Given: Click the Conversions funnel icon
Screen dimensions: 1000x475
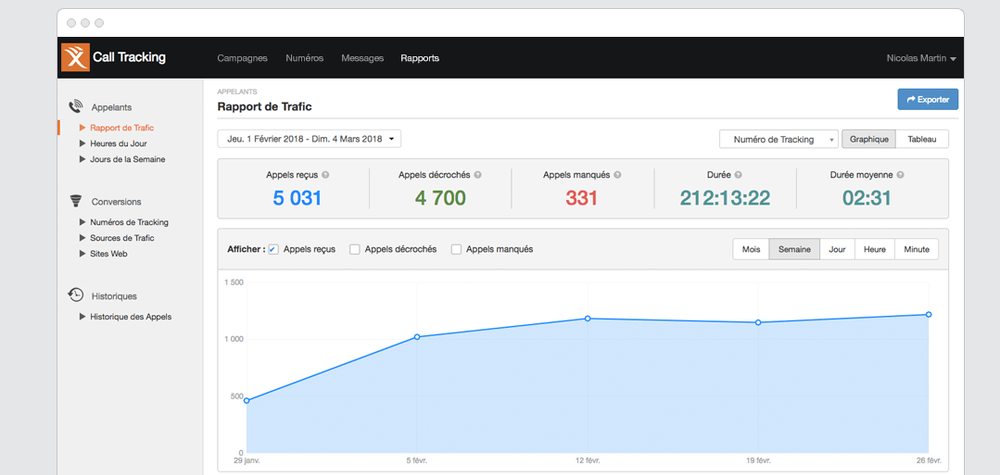Looking at the screenshot, I should click(76, 201).
